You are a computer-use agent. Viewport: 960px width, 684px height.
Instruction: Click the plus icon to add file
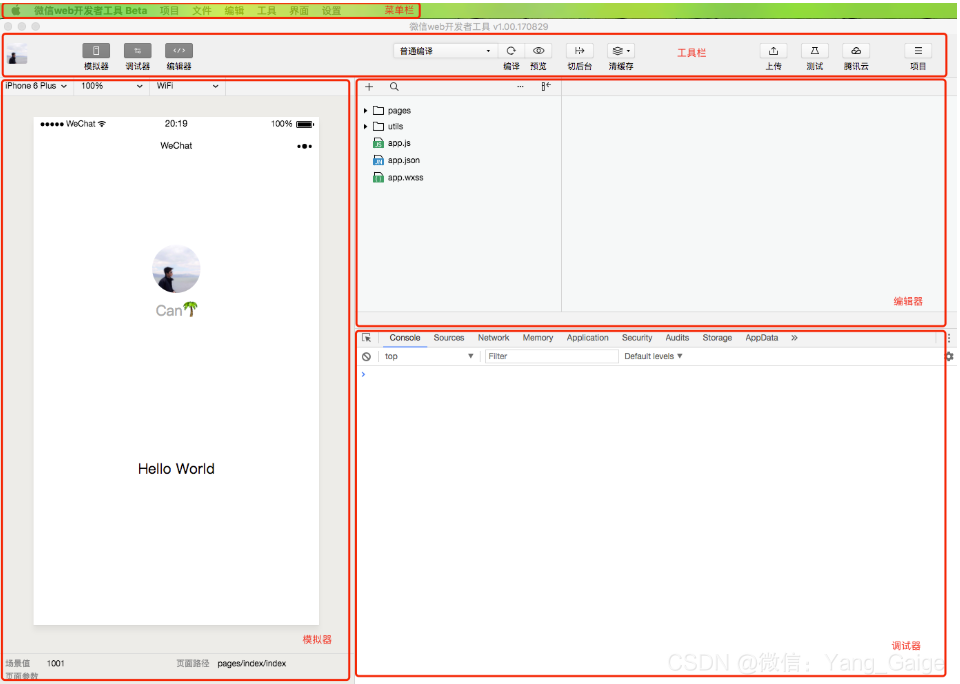point(369,87)
